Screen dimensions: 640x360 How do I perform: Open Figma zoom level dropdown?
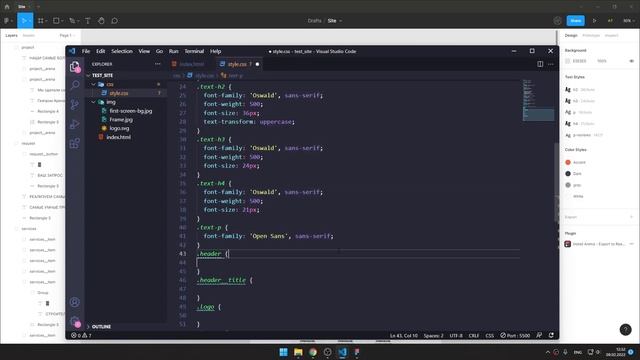click(628, 20)
